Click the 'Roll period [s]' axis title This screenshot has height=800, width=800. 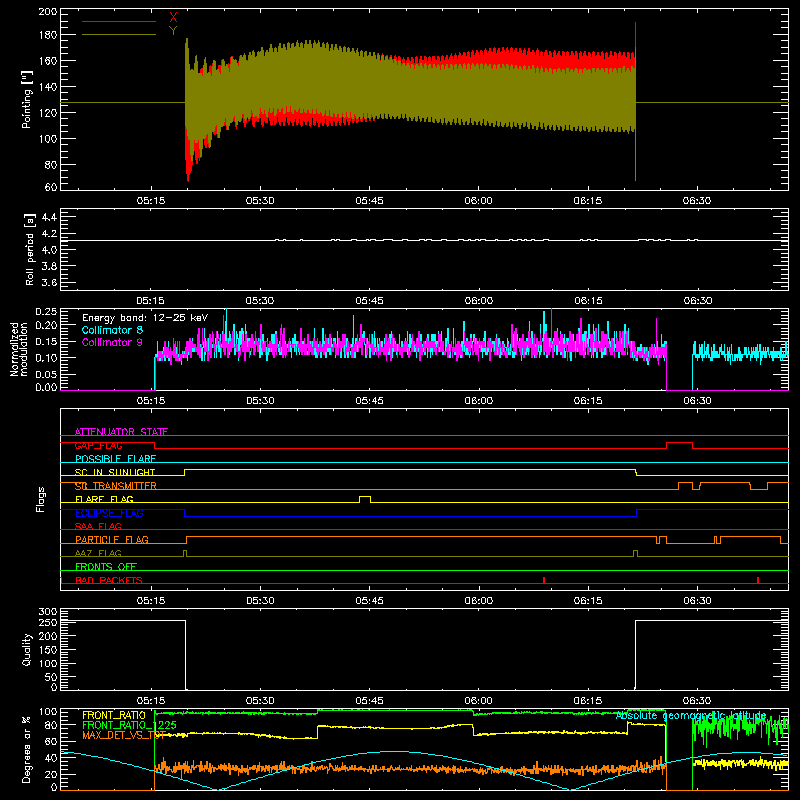30,249
